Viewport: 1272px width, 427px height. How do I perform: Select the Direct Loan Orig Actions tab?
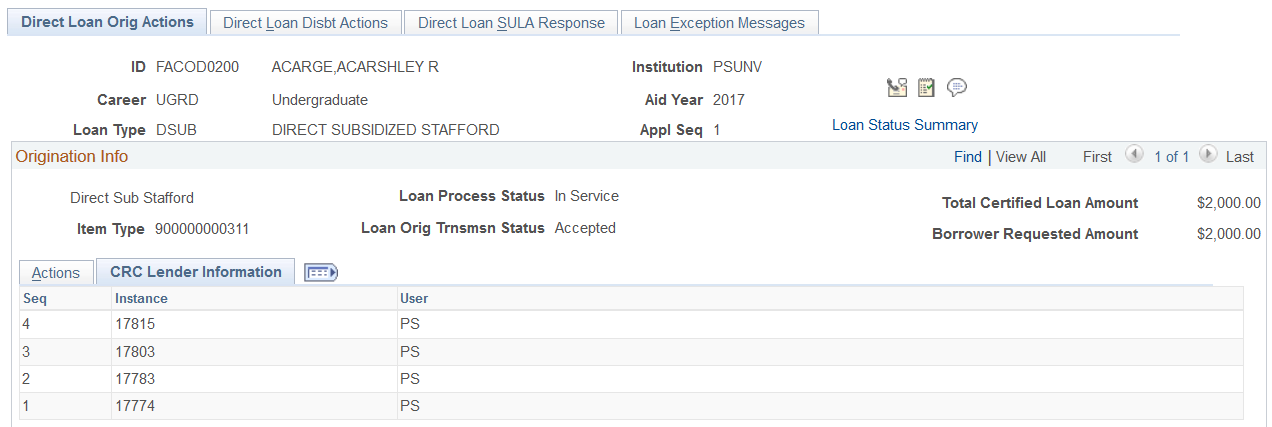[x=107, y=22]
